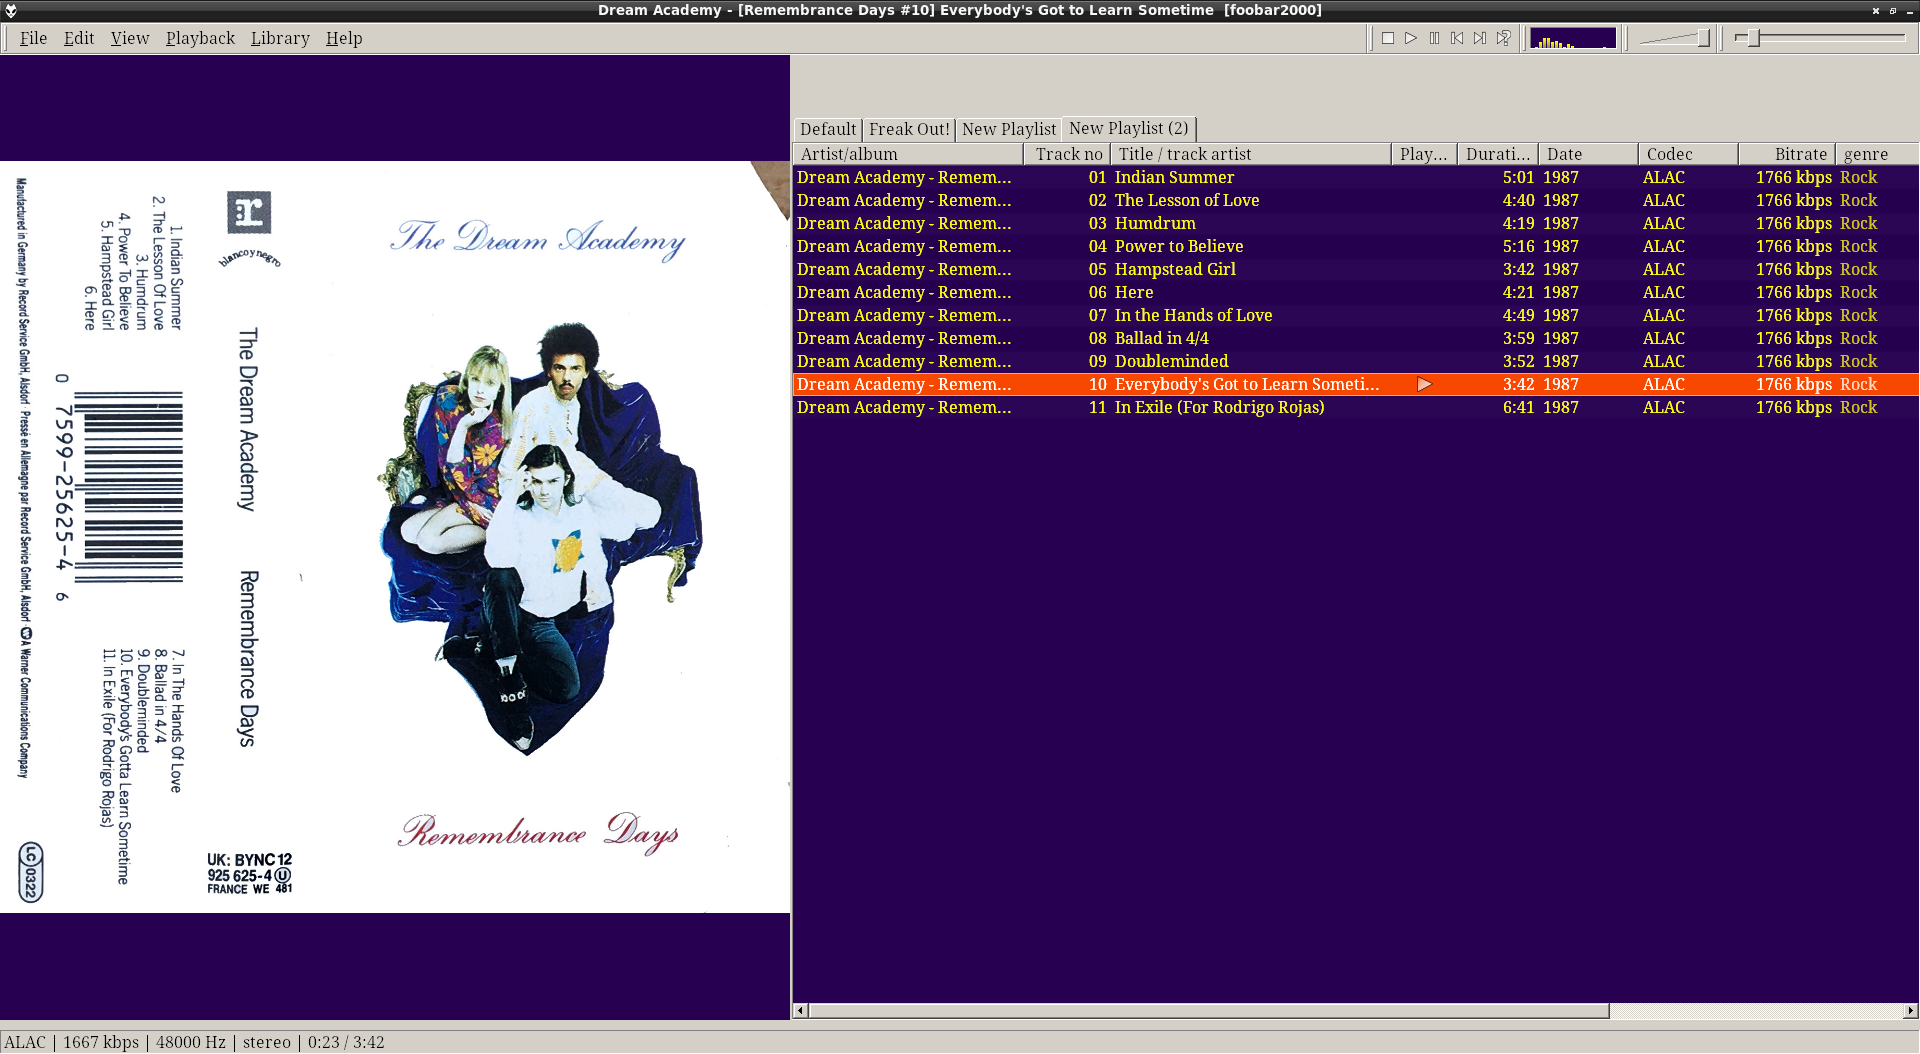Click the 0:23 / 3:42 time in status bar
1920x1054 pixels.
[x=346, y=1042]
